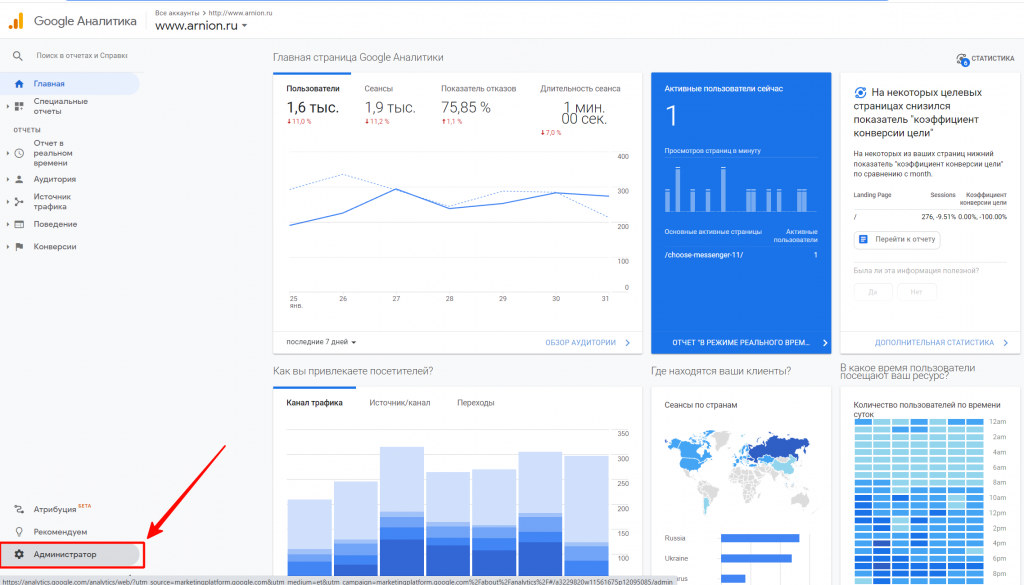Image resolution: width=1024 pixels, height=585 pixels.
Task: Click the search magnifier icon in sidebar
Action: click(x=18, y=56)
